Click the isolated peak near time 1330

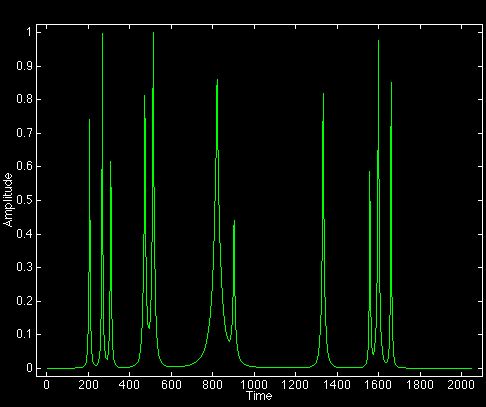323,94
